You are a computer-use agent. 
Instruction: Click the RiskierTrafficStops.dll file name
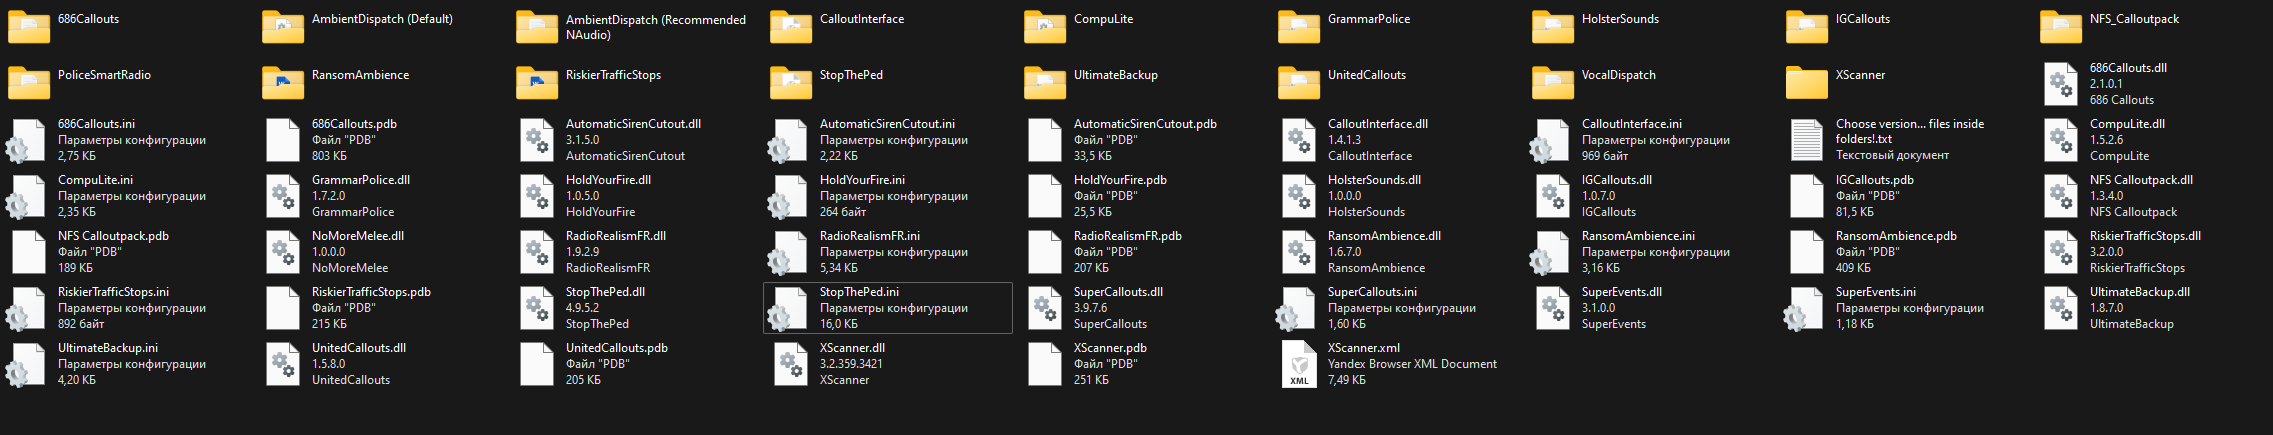tap(2145, 236)
